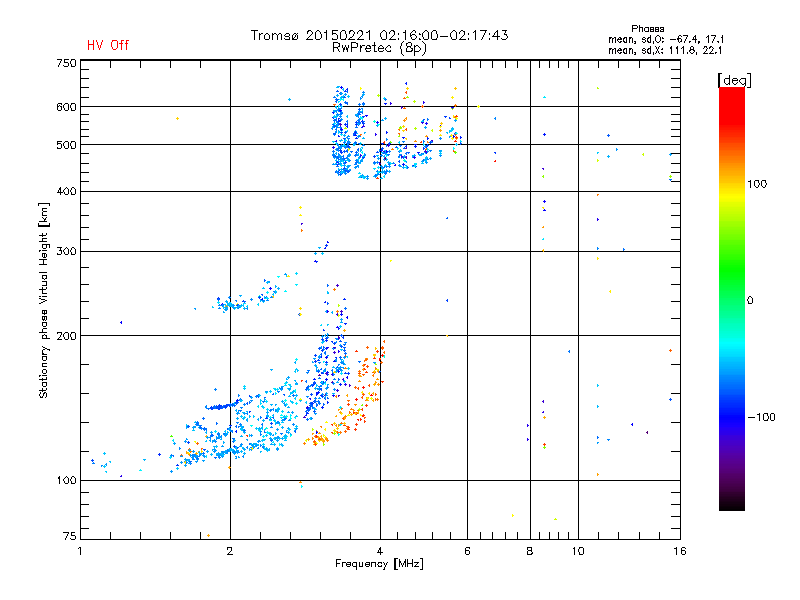Click the colorbar tick label '-100'
The image size is (800, 600).
[762, 417]
